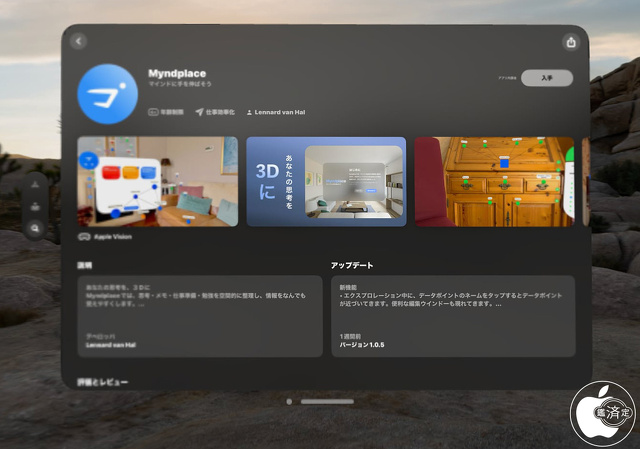Select the middle icon in left sidebar
Viewport: 640px width, 449px height.
tap(36, 207)
